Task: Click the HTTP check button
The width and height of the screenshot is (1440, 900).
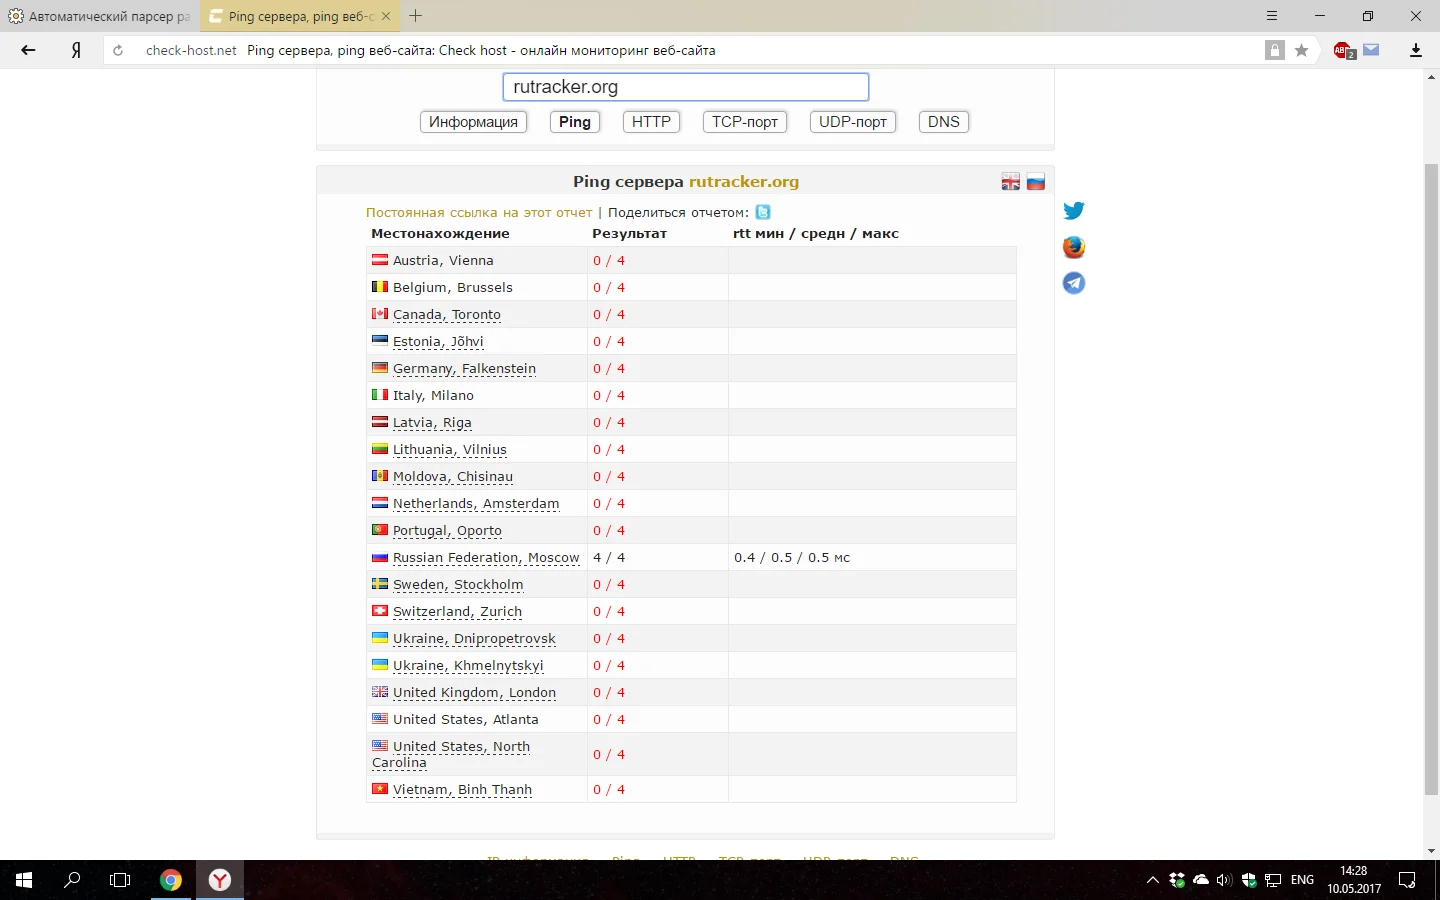Action: 651,122
